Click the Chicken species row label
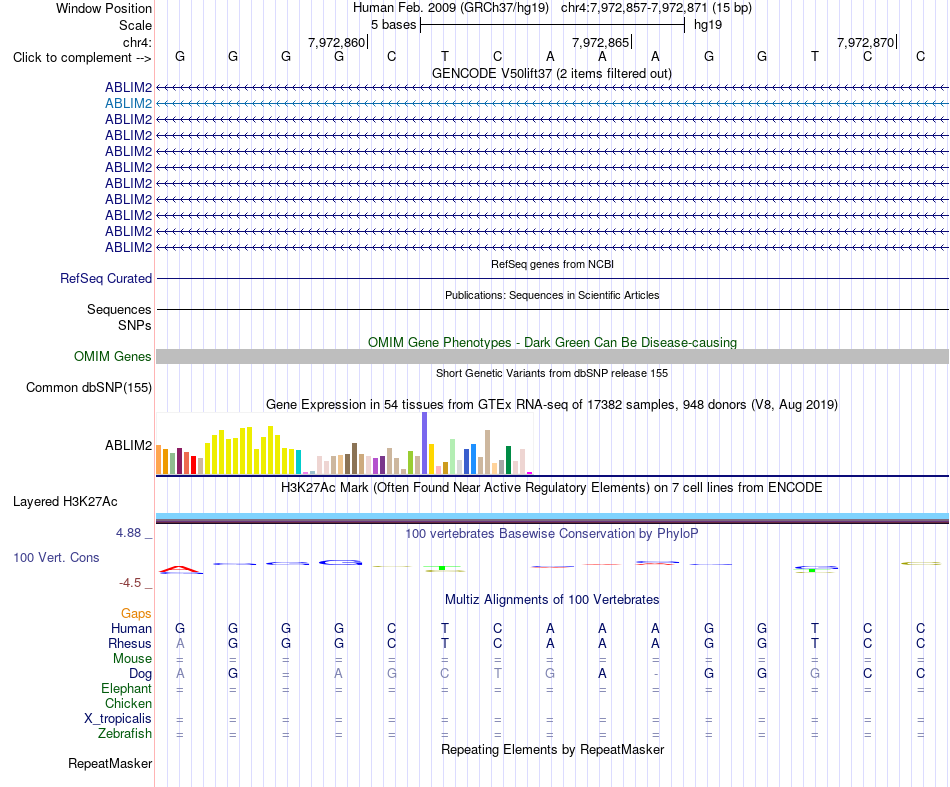 128,703
